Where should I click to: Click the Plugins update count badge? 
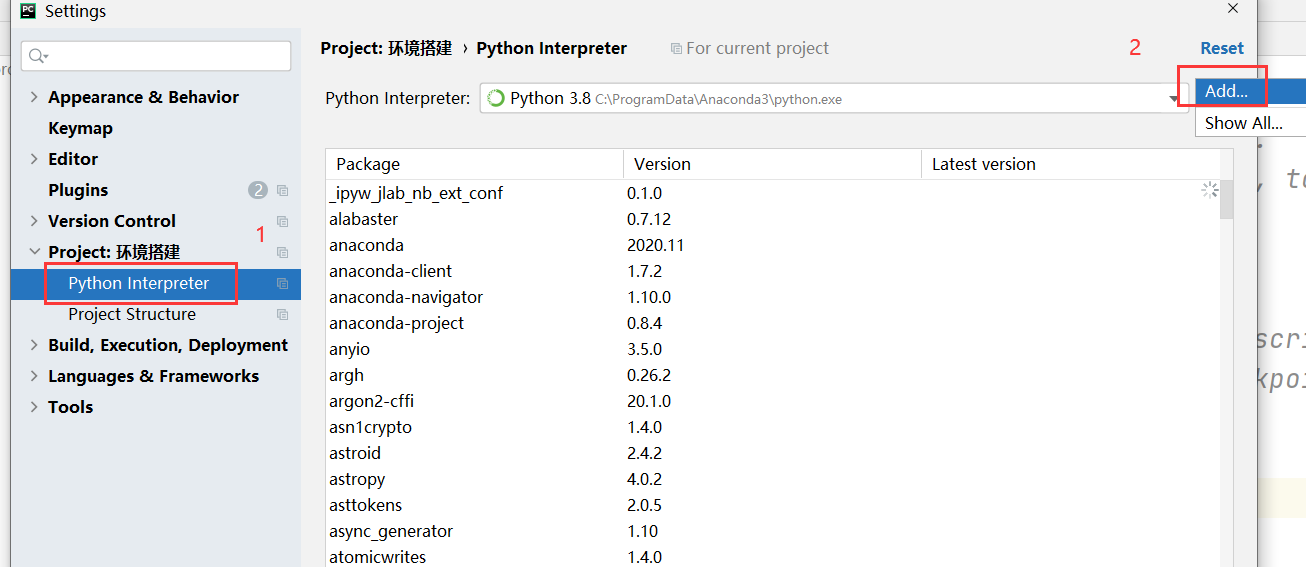coord(258,190)
